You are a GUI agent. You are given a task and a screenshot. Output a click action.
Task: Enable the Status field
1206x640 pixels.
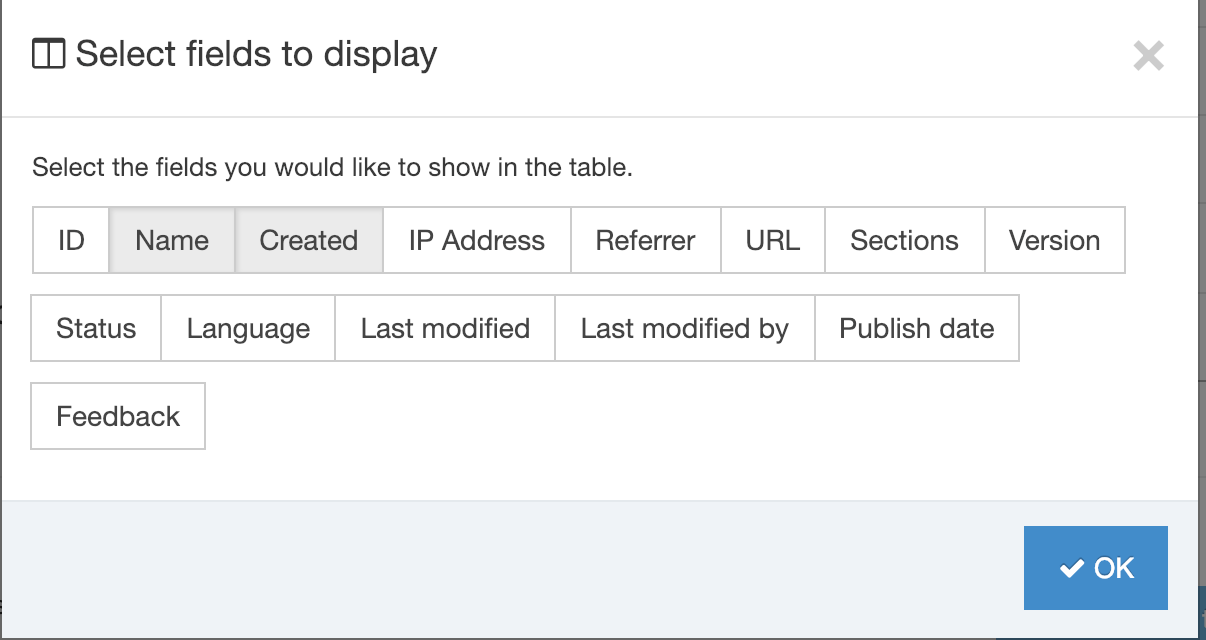pos(96,328)
